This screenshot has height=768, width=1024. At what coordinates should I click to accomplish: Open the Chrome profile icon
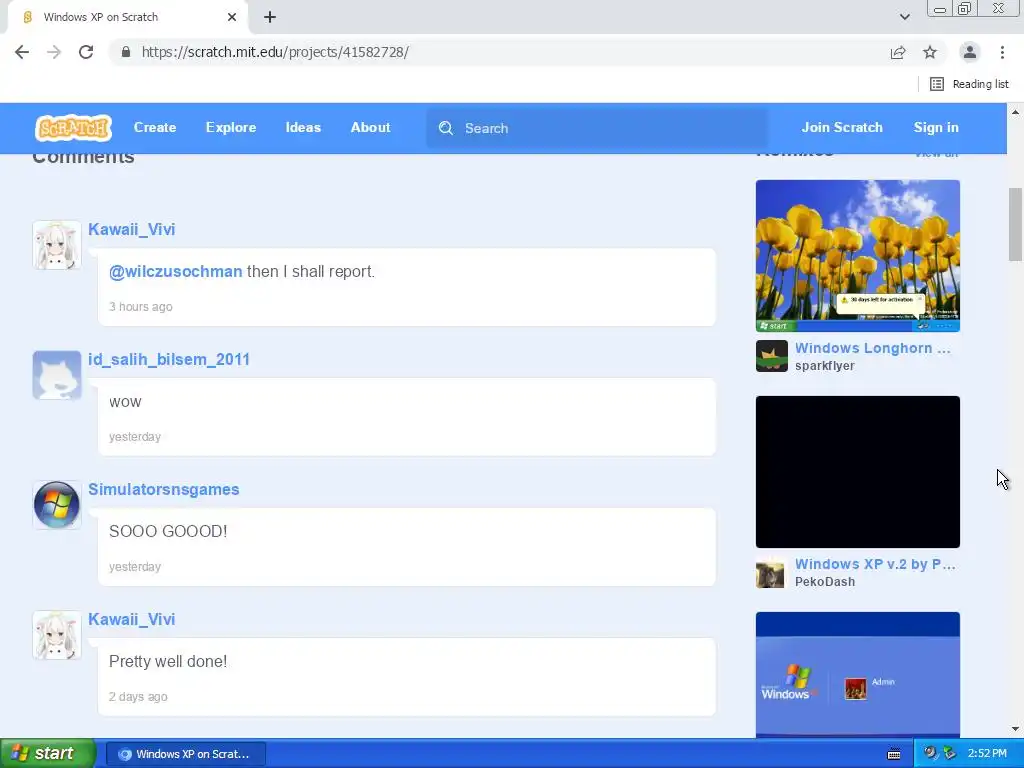(970, 52)
